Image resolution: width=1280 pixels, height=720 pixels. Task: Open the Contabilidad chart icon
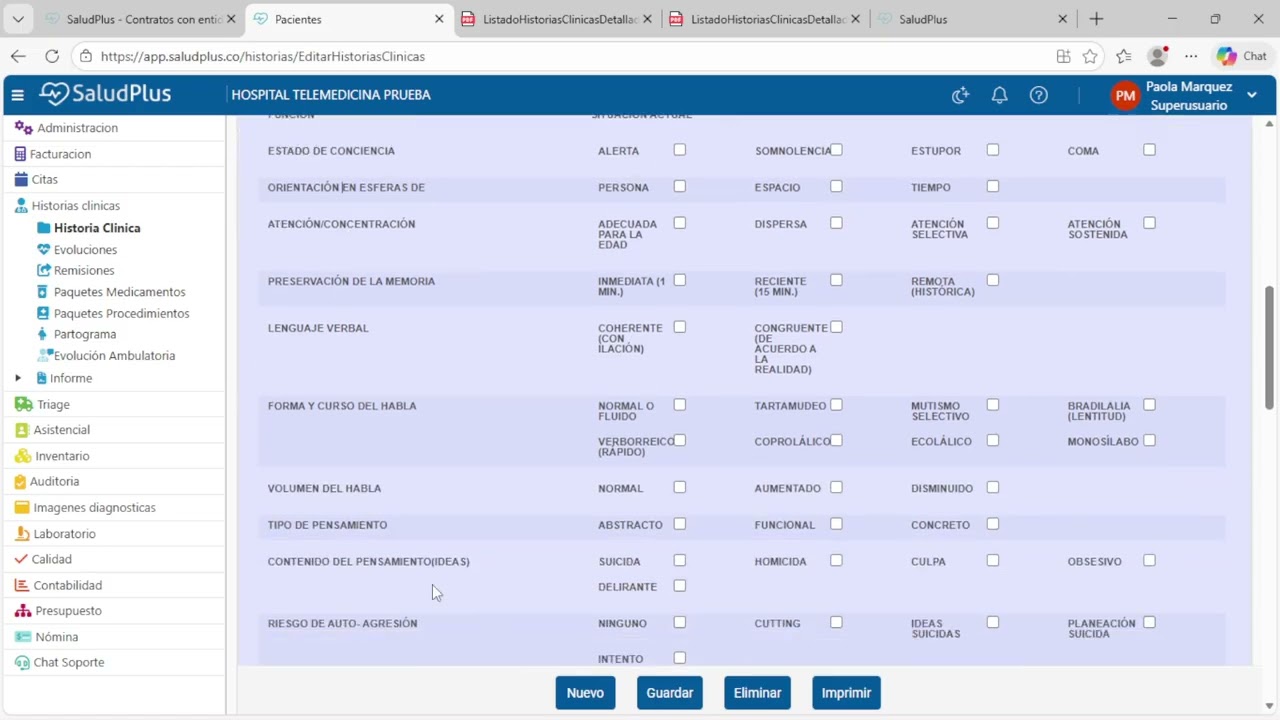tap(22, 585)
